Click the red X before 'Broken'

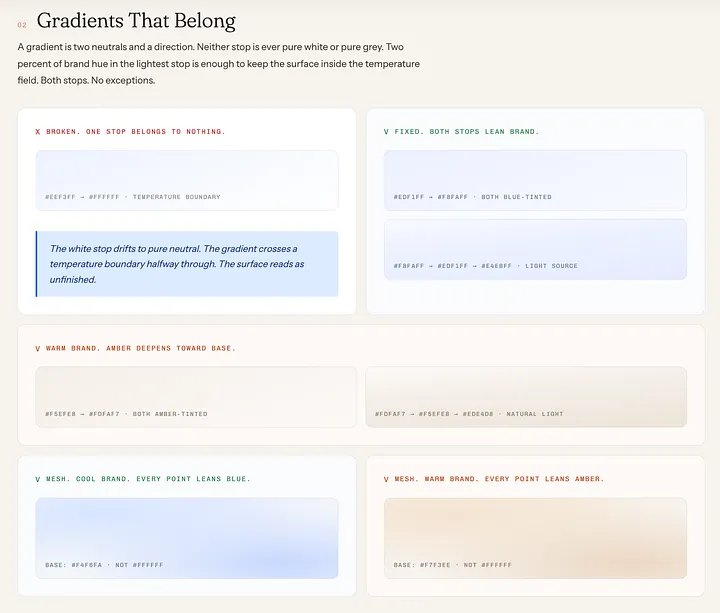pos(38,132)
